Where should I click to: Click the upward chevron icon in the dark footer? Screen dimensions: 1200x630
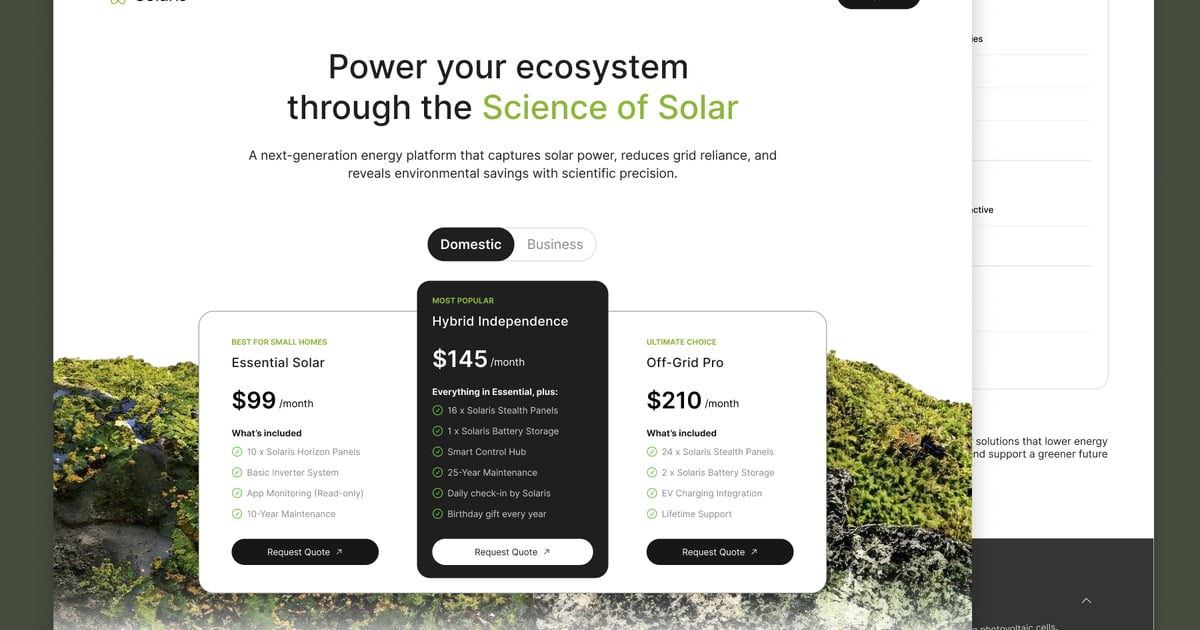point(1086,601)
